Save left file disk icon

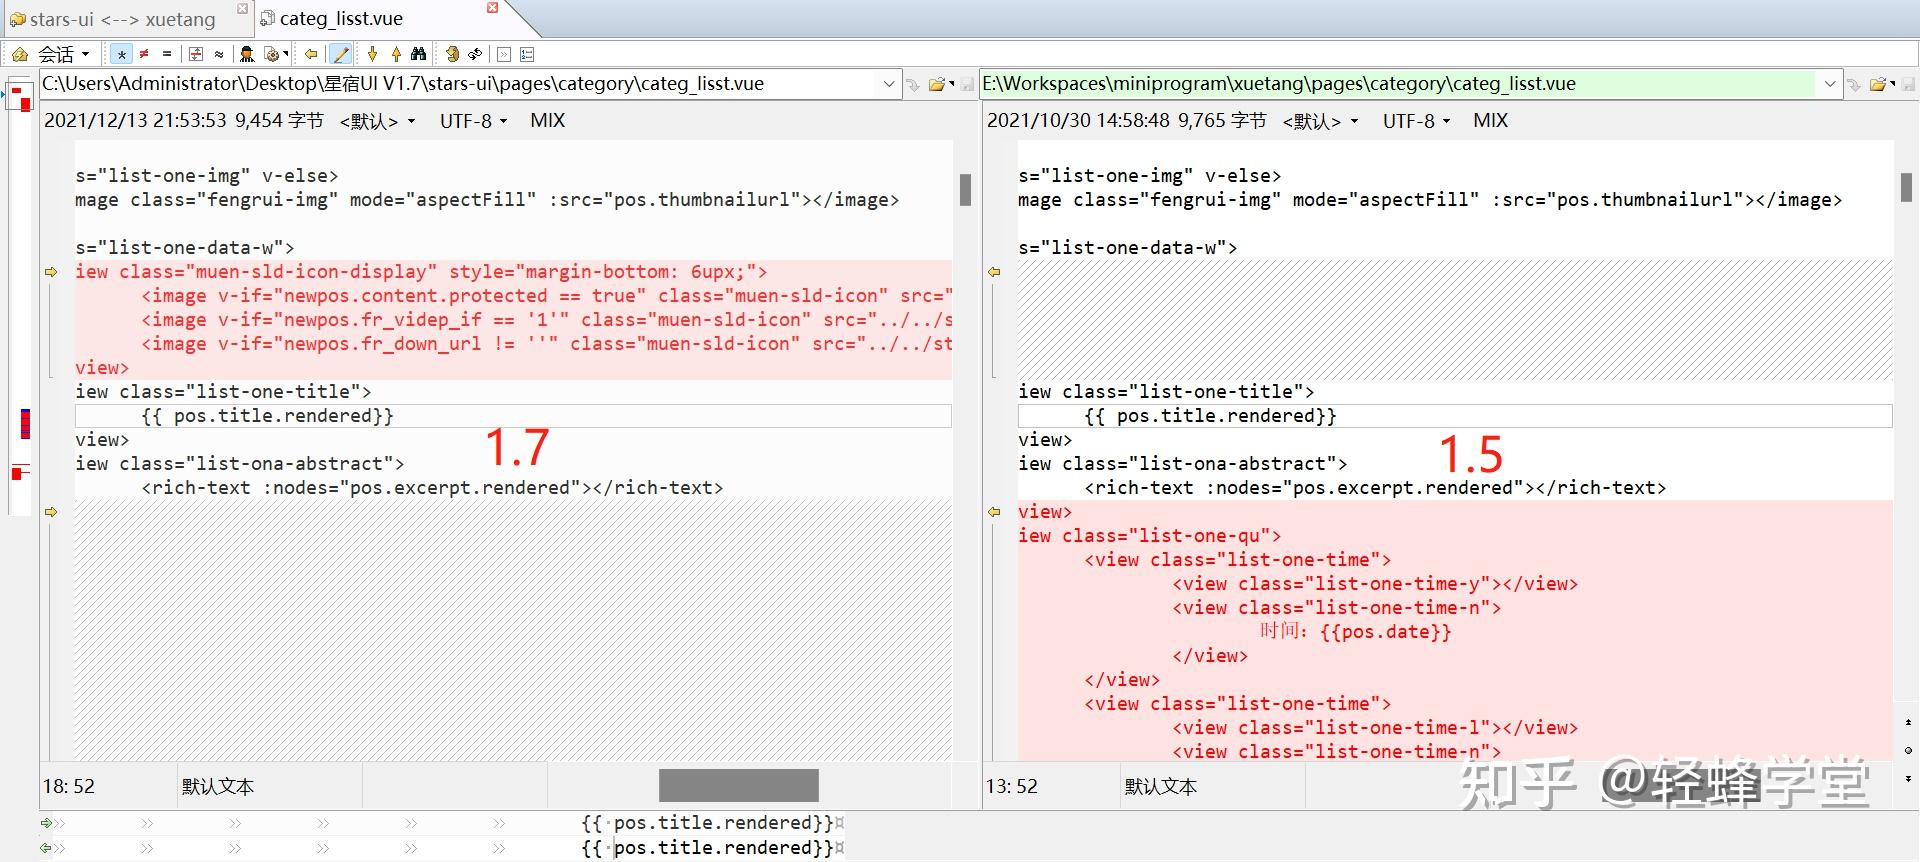(966, 85)
